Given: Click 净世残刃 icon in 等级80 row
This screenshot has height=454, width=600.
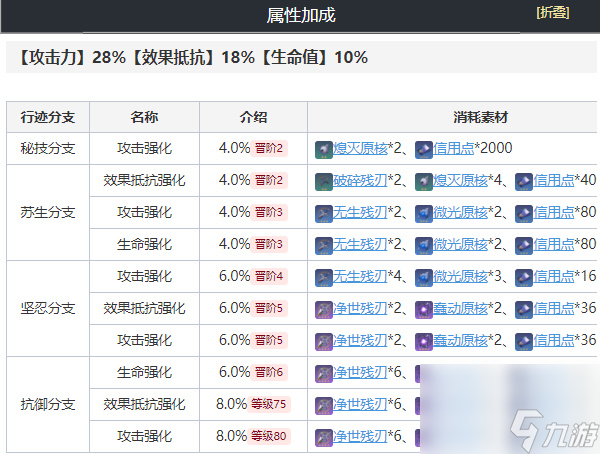Looking at the screenshot, I should pos(324,438).
